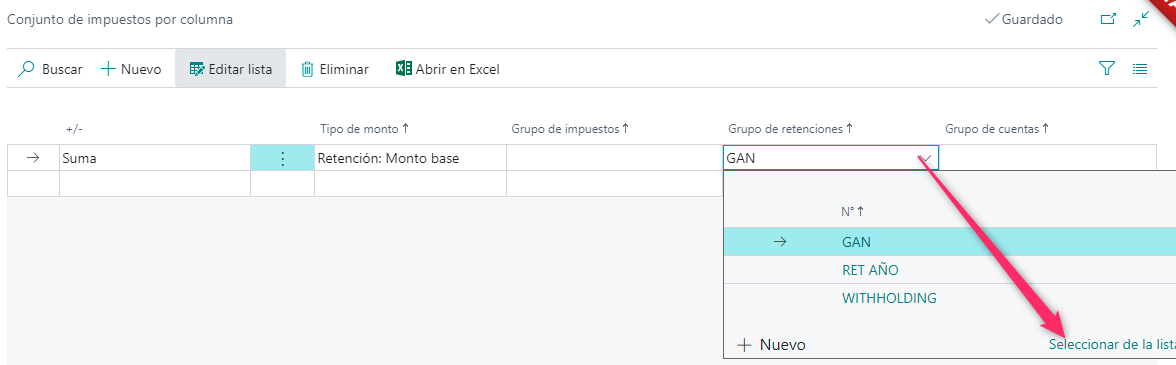This screenshot has height=365, width=1176.
Task: Toggle Editar lista mode
Action: click(x=230, y=69)
